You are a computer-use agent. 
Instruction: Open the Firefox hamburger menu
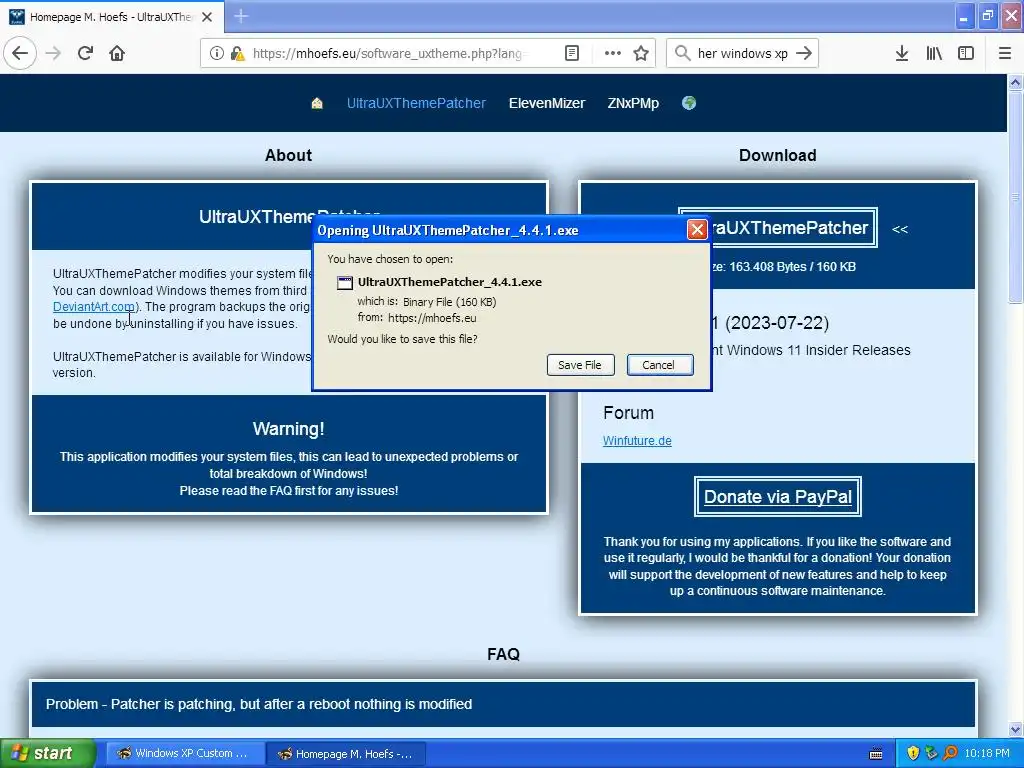(1004, 54)
